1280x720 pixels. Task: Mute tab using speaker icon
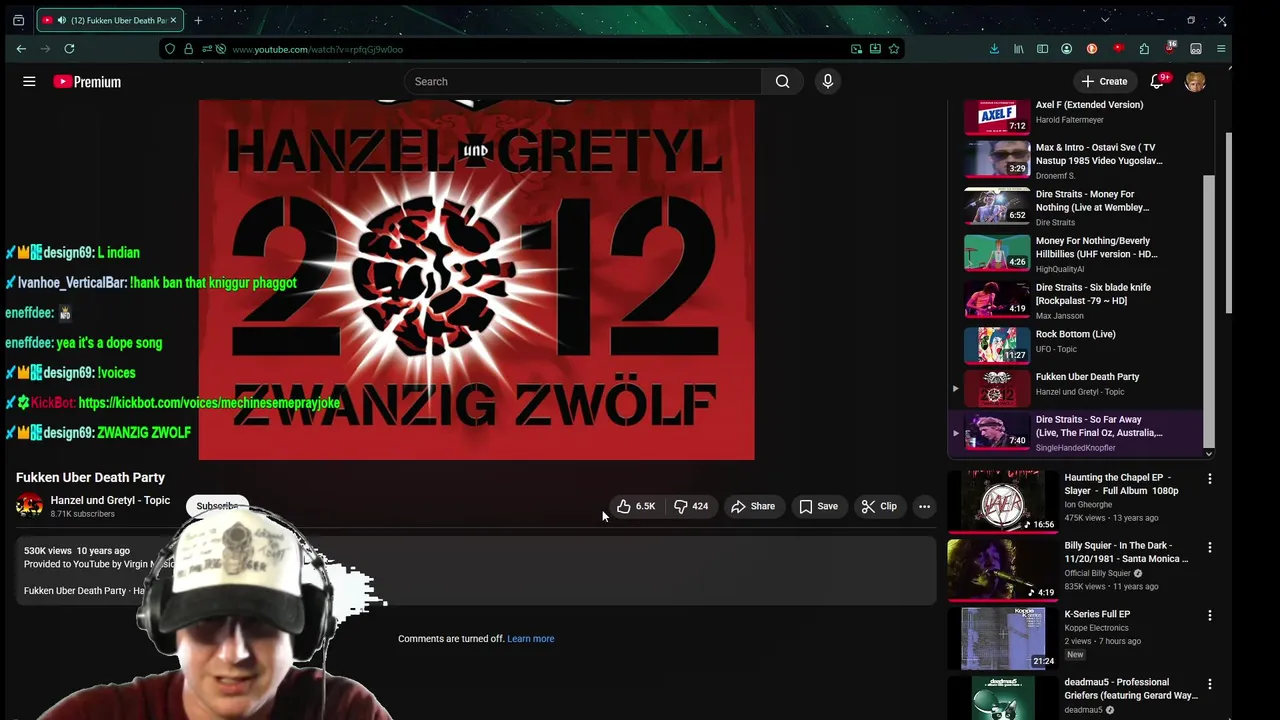62,20
